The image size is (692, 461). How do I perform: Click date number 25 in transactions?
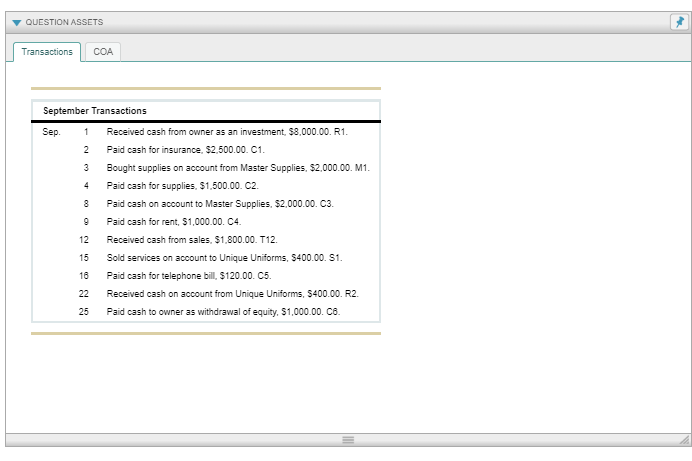pyautogui.click(x=84, y=312)
